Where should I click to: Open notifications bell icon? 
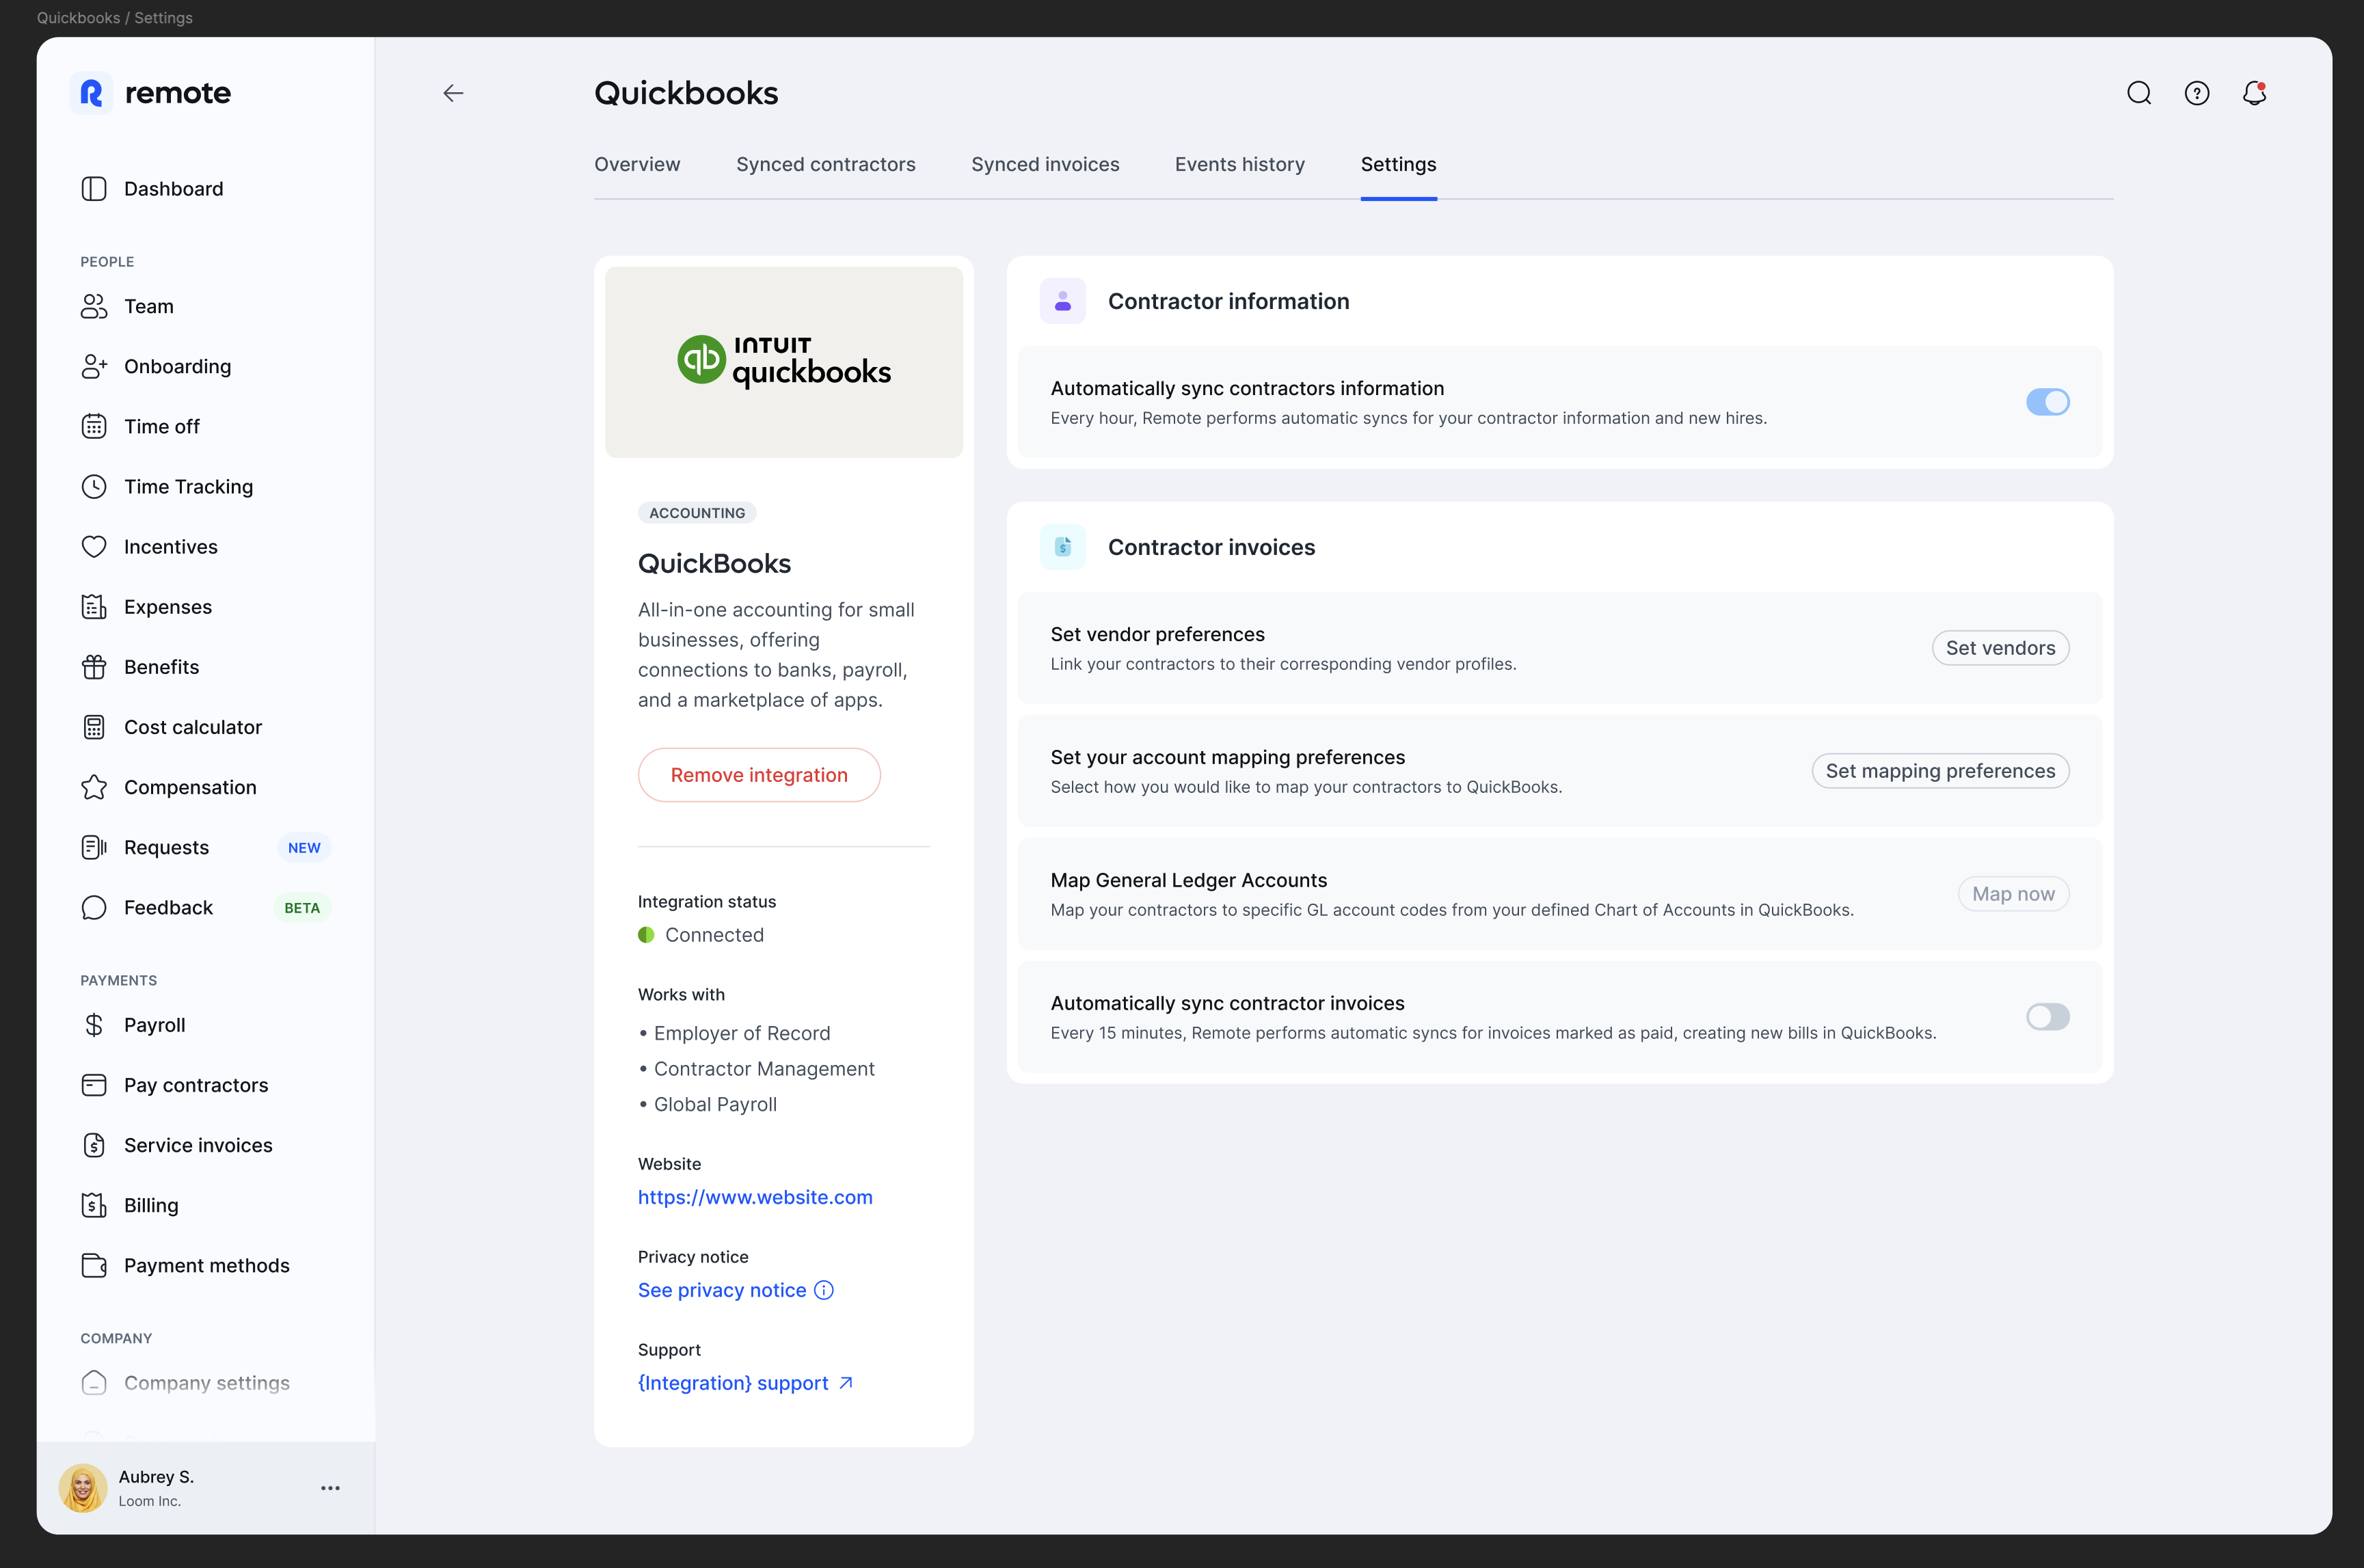[x=2254, y=93]
